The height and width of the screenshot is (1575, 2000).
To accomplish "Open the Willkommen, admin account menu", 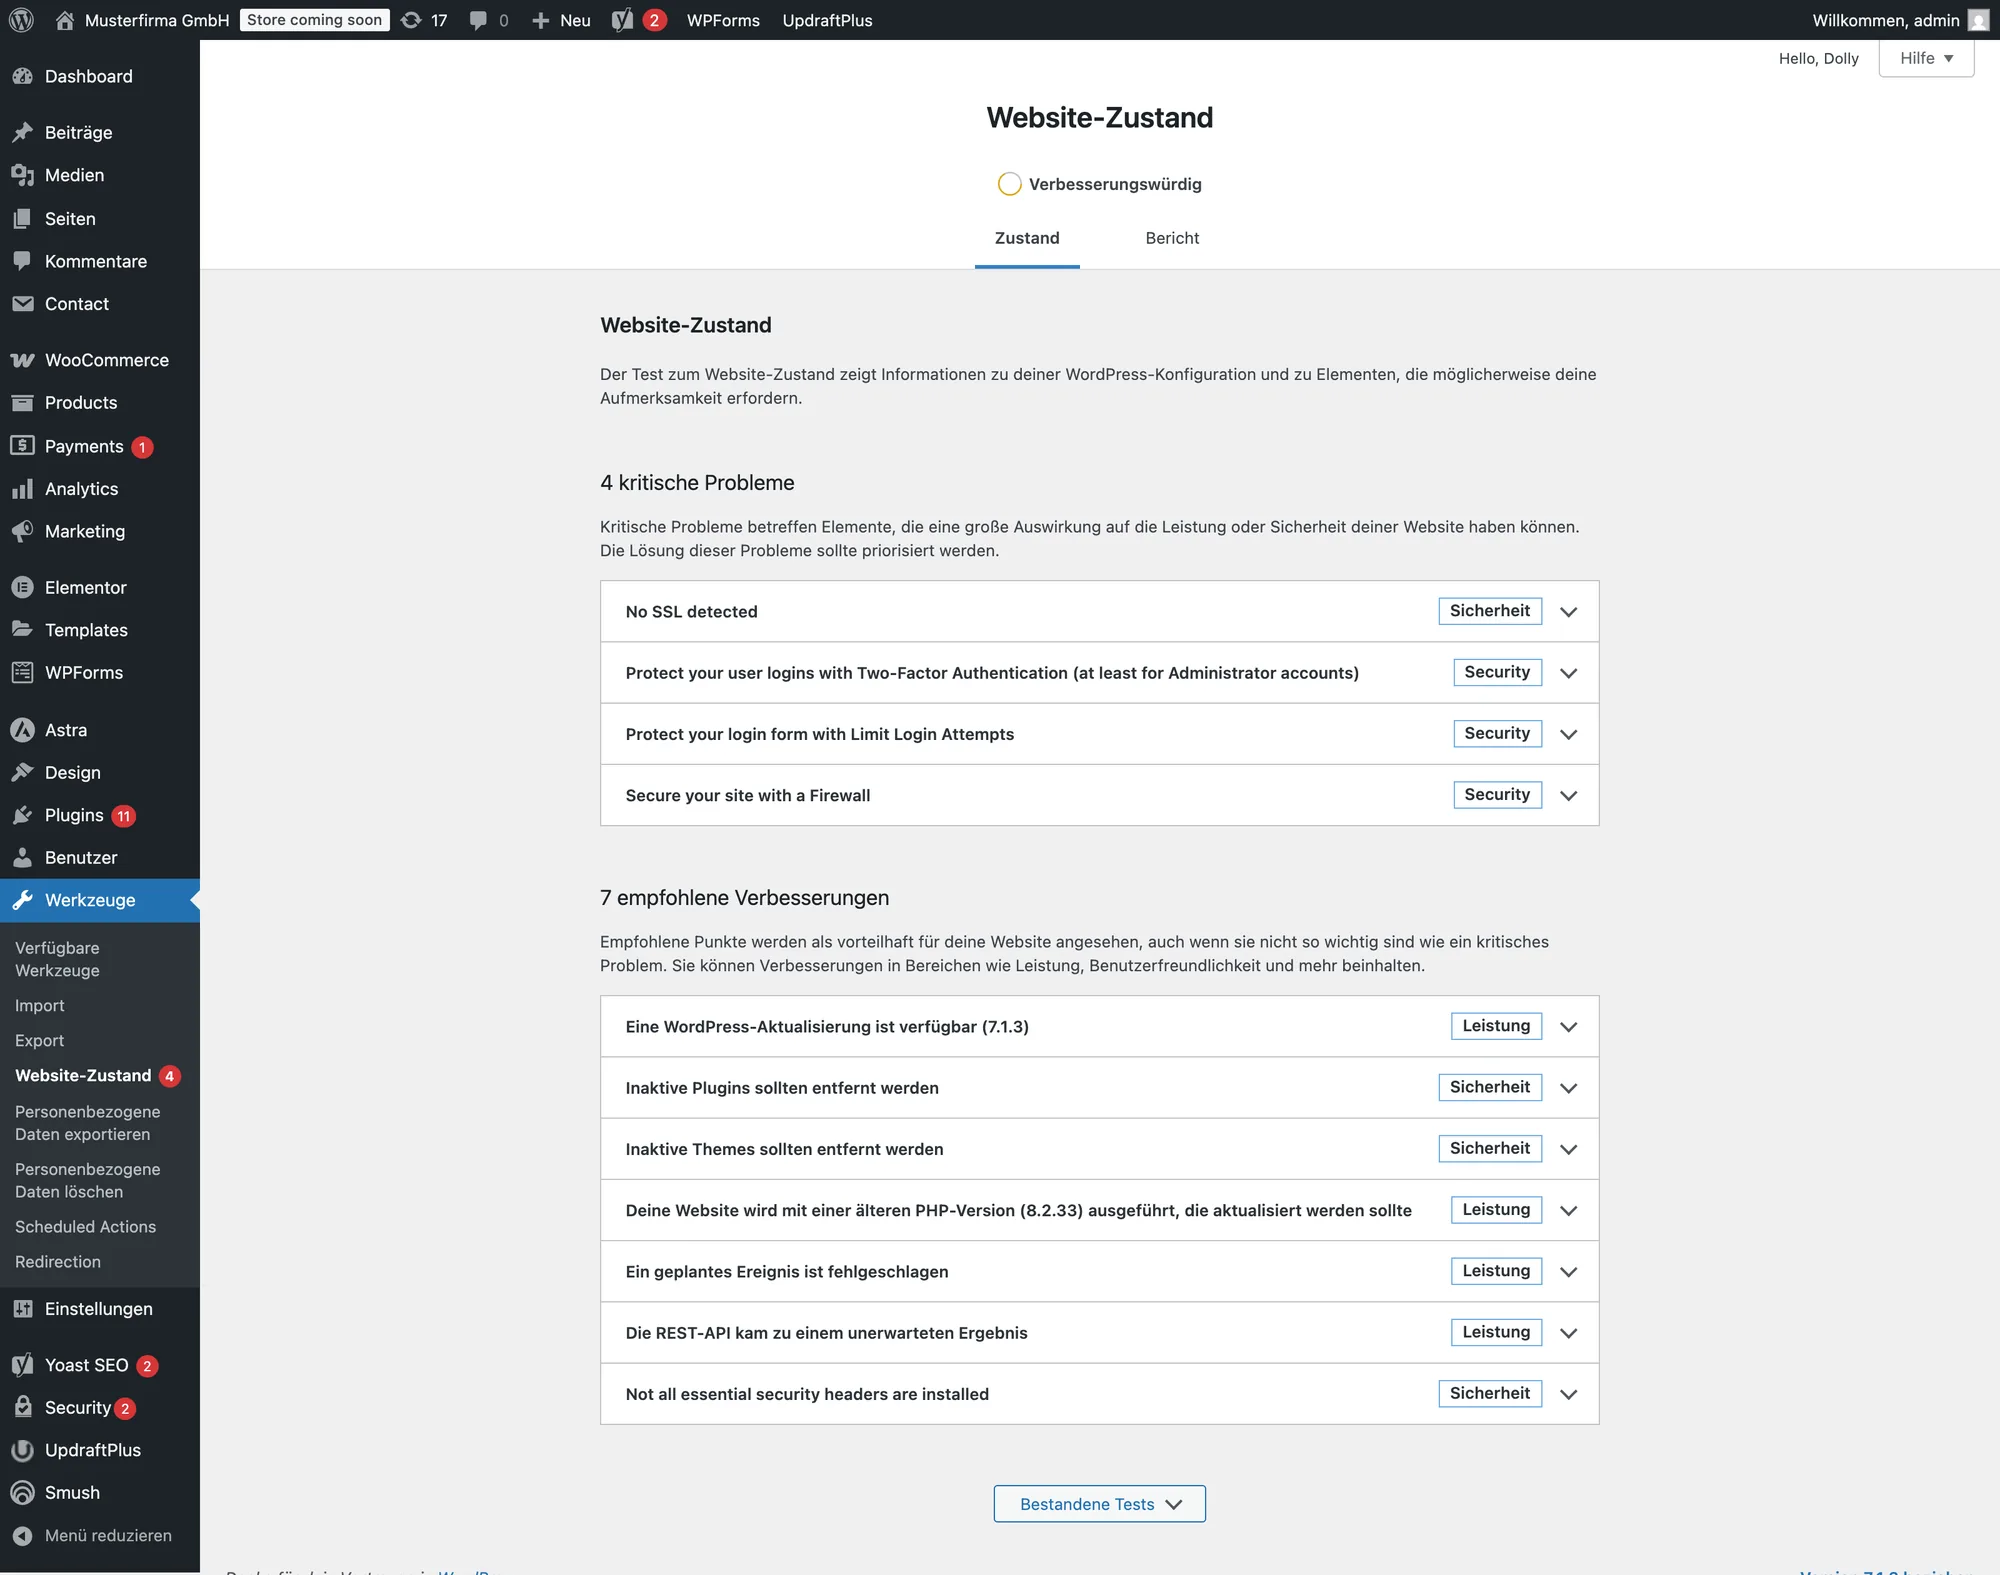I will 1899,20.
